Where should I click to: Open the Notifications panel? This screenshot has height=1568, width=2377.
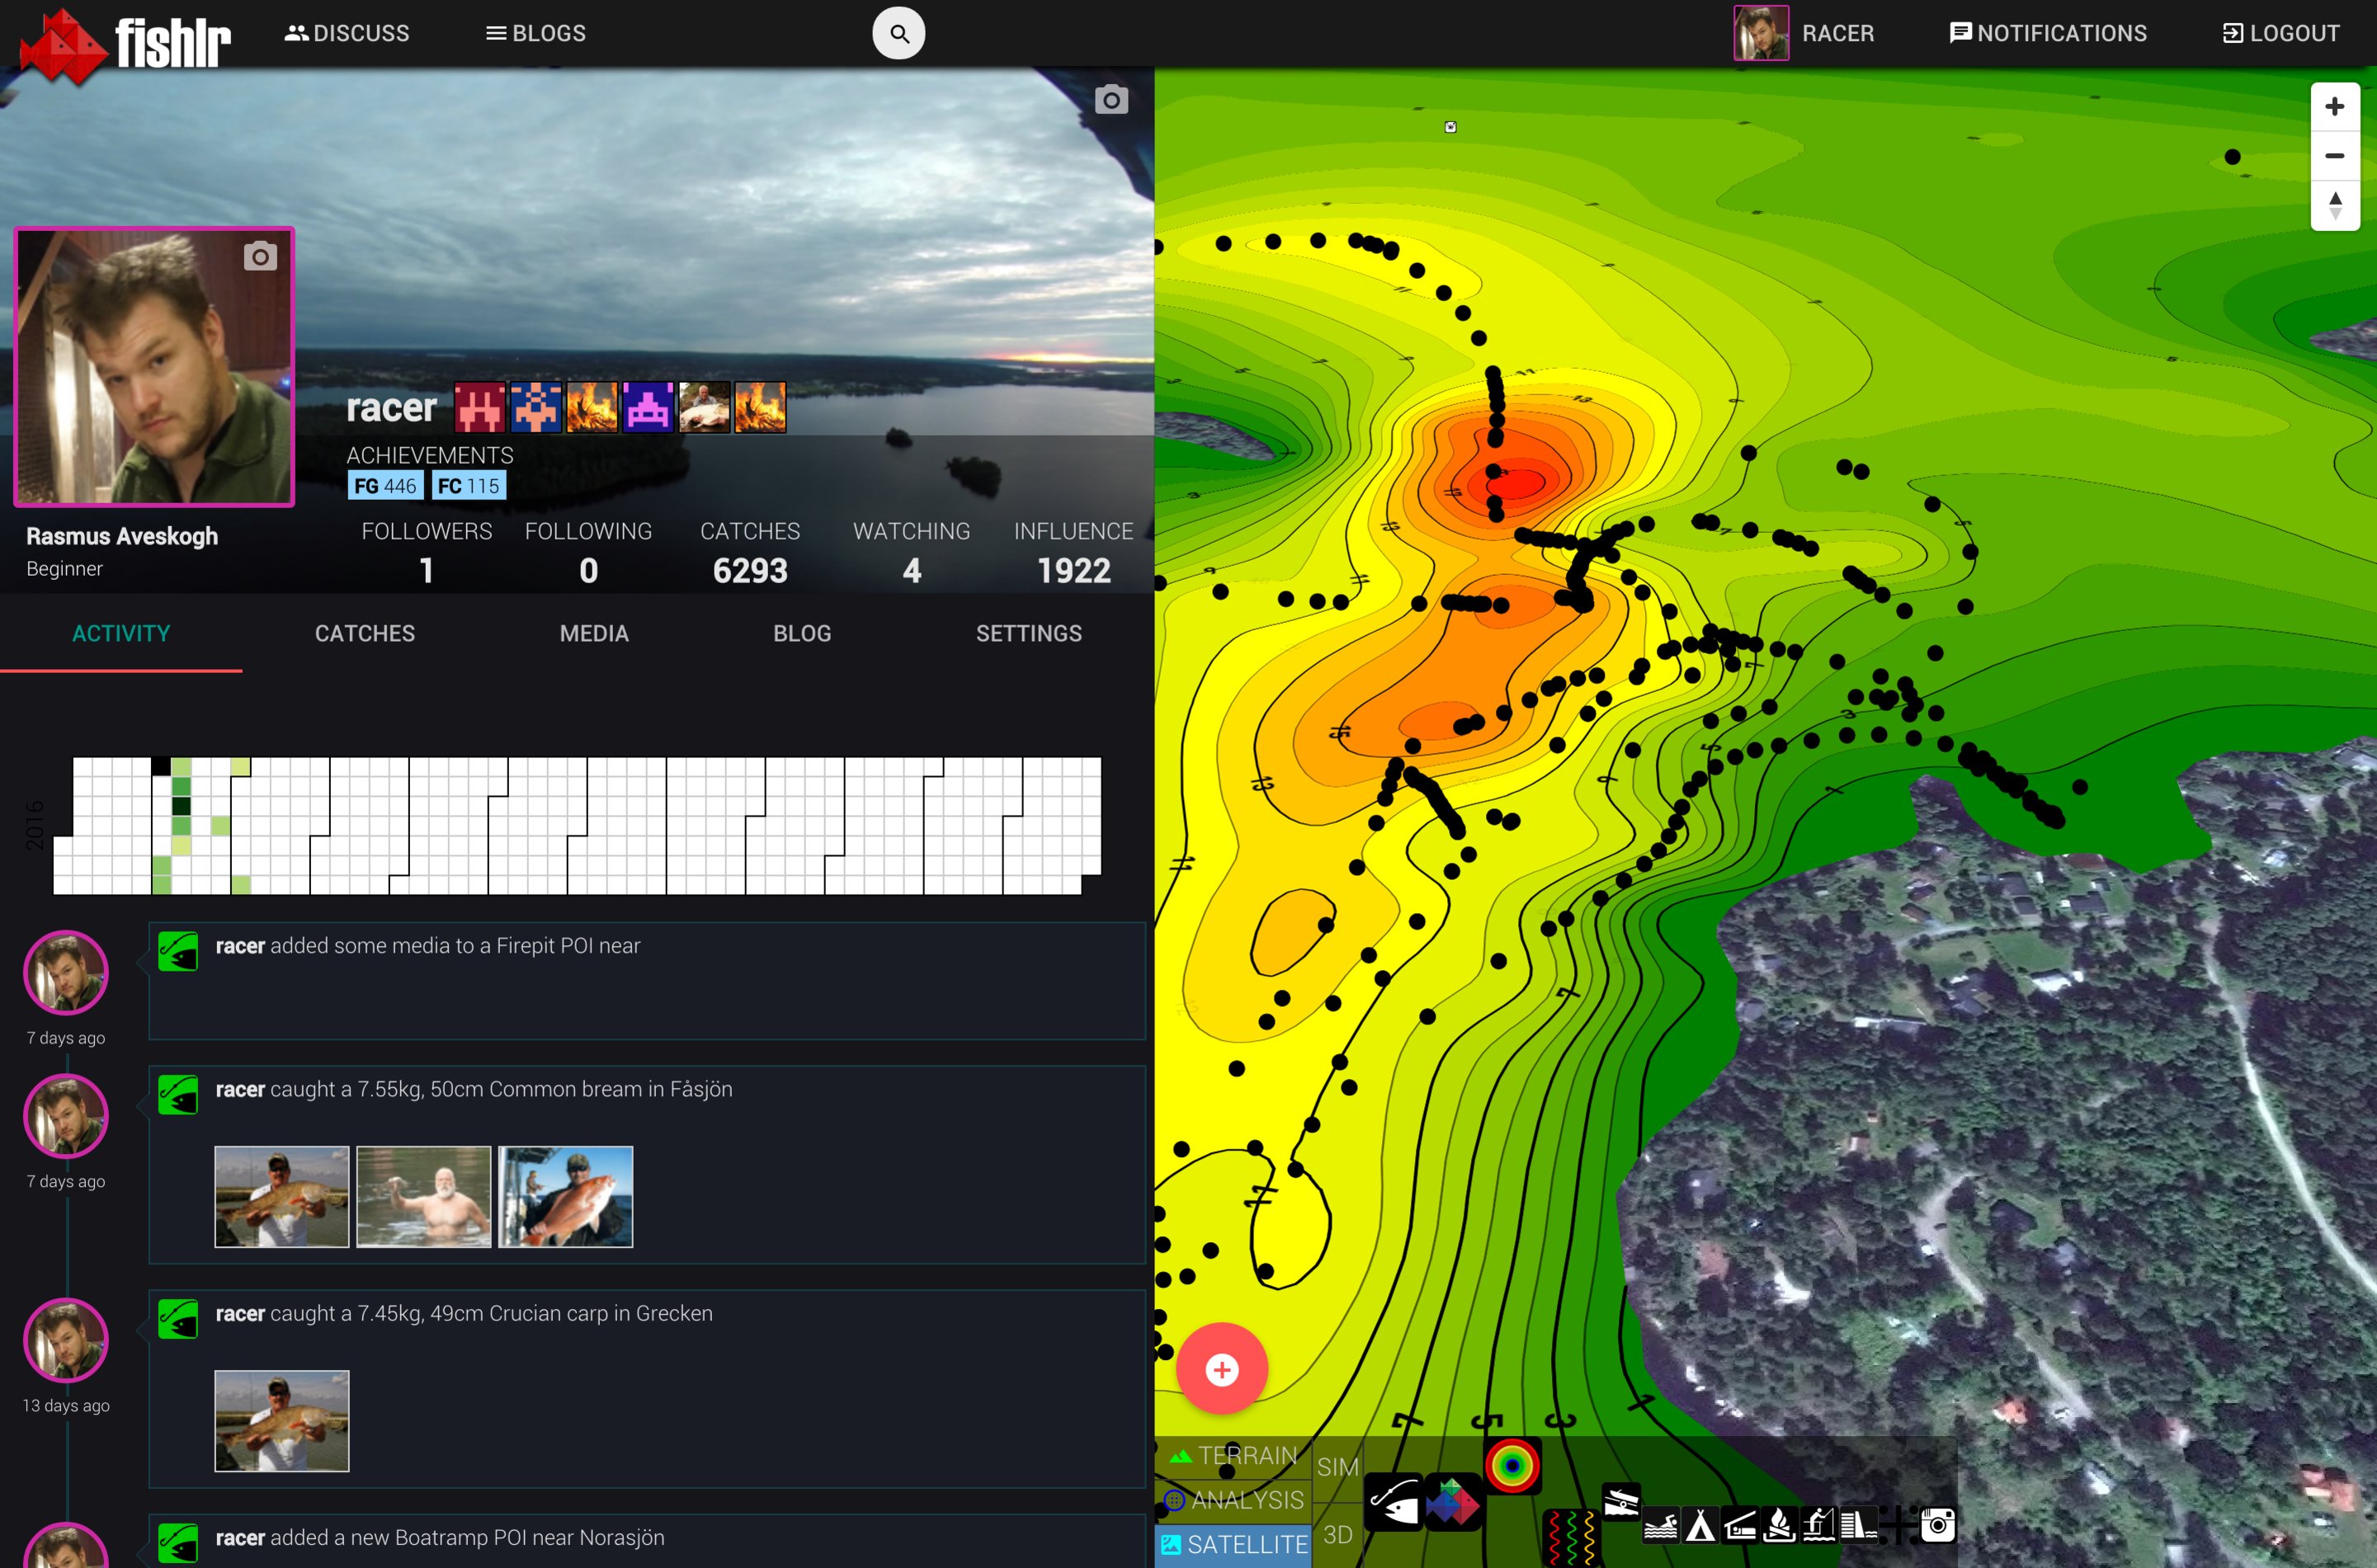2048,34
